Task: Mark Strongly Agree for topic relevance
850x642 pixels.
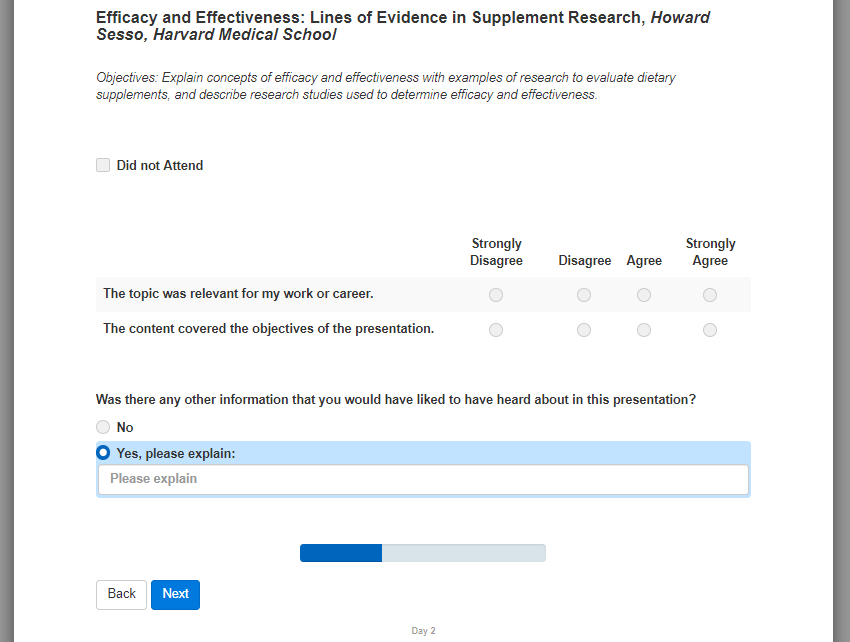Action: (710, 295)
